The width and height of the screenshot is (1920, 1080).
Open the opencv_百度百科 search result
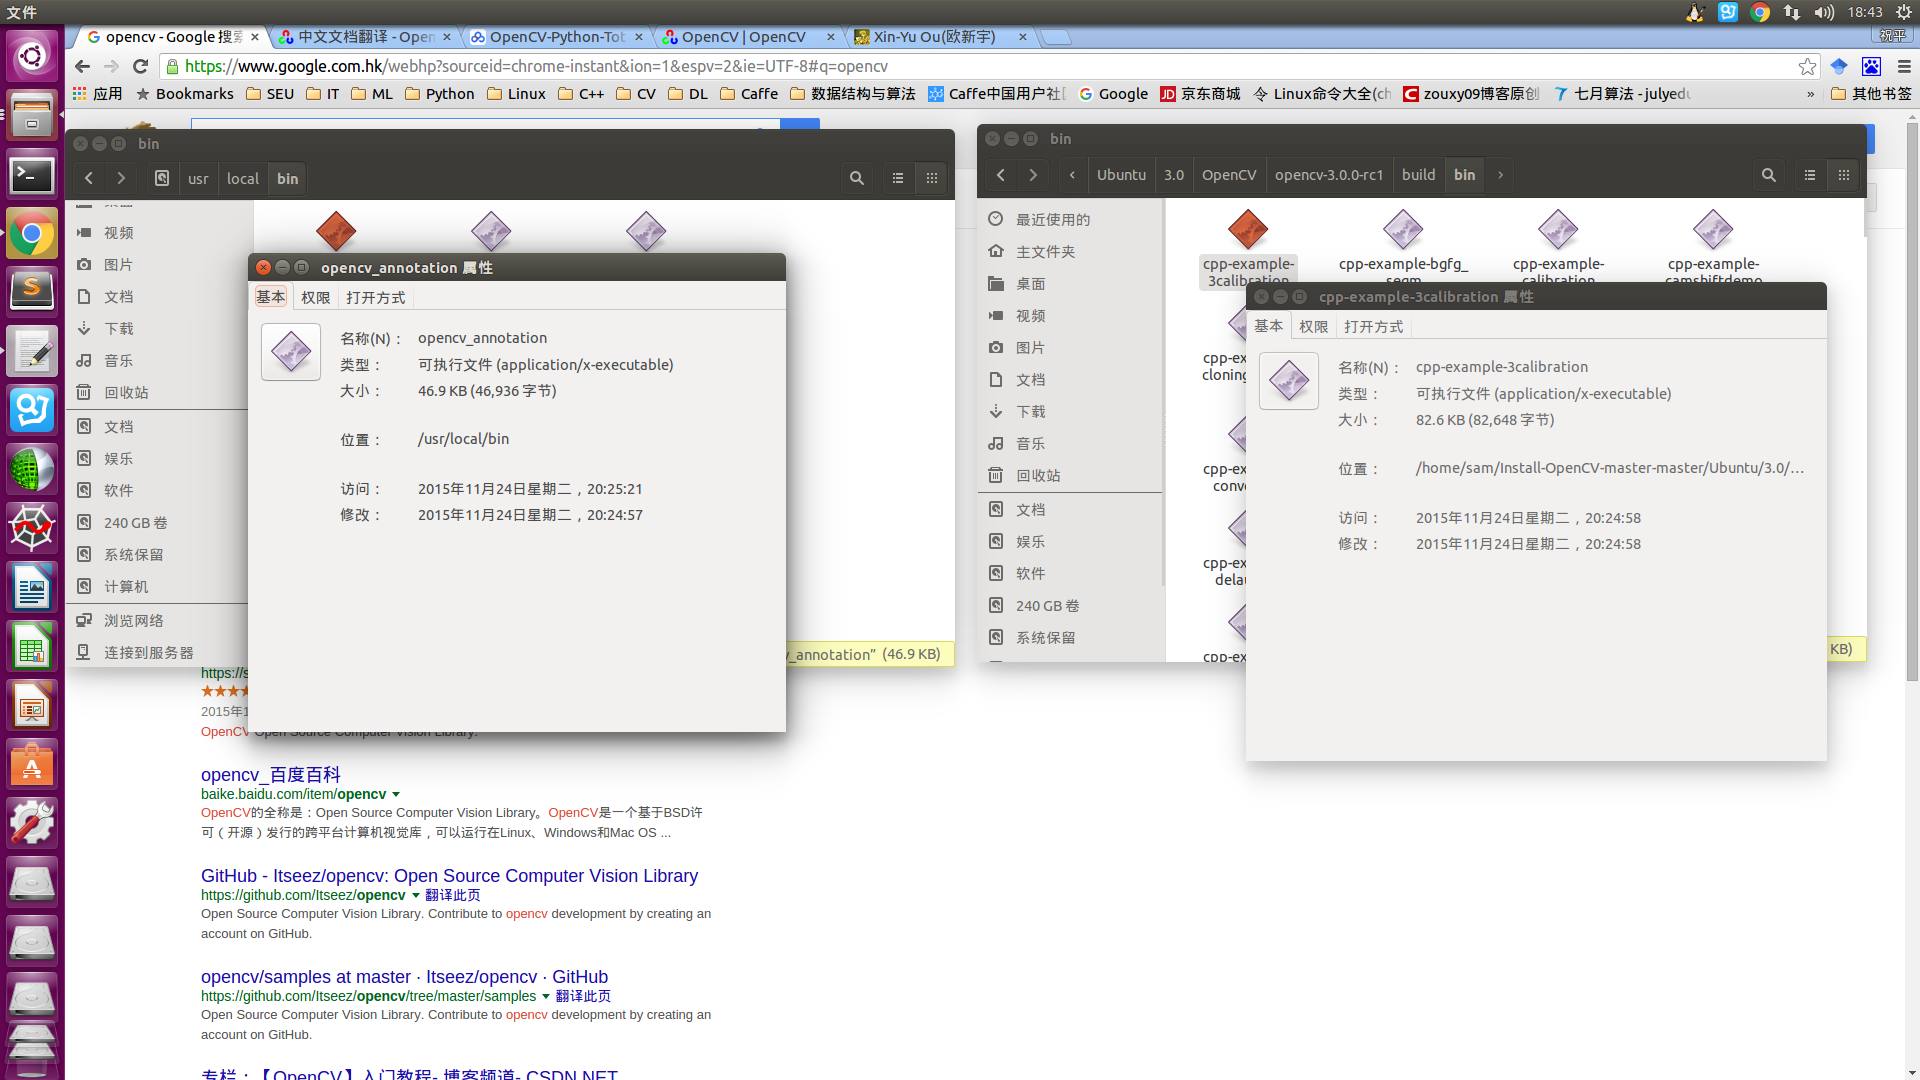tap(270, 775)
